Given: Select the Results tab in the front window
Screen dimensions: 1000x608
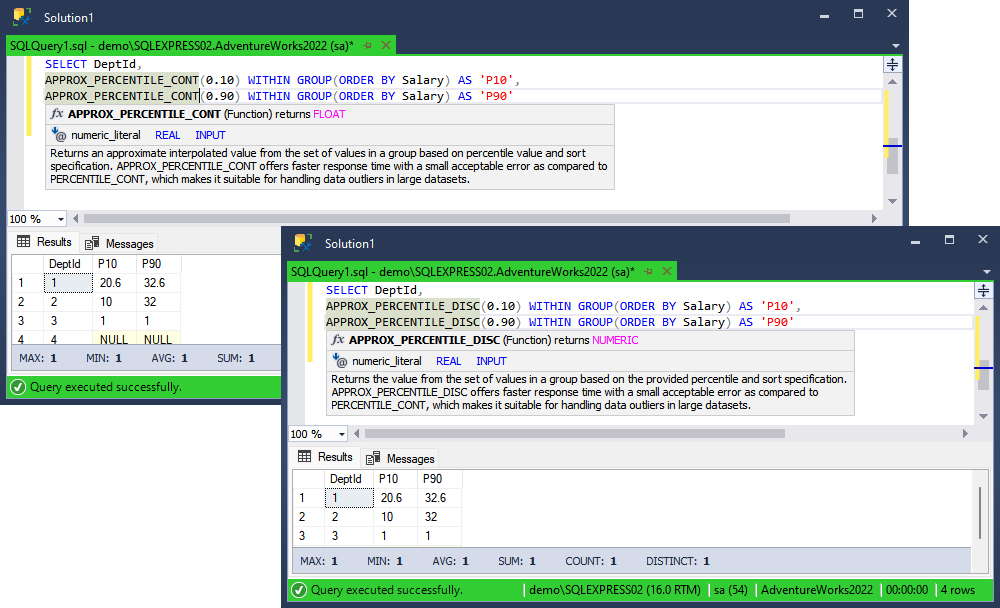Looking at the screenshot, I should point(325,457).
